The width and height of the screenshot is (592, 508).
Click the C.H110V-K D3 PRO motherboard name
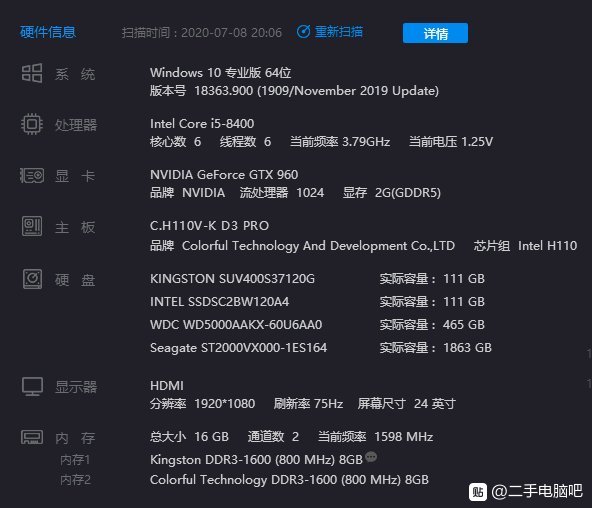[209, 226]
